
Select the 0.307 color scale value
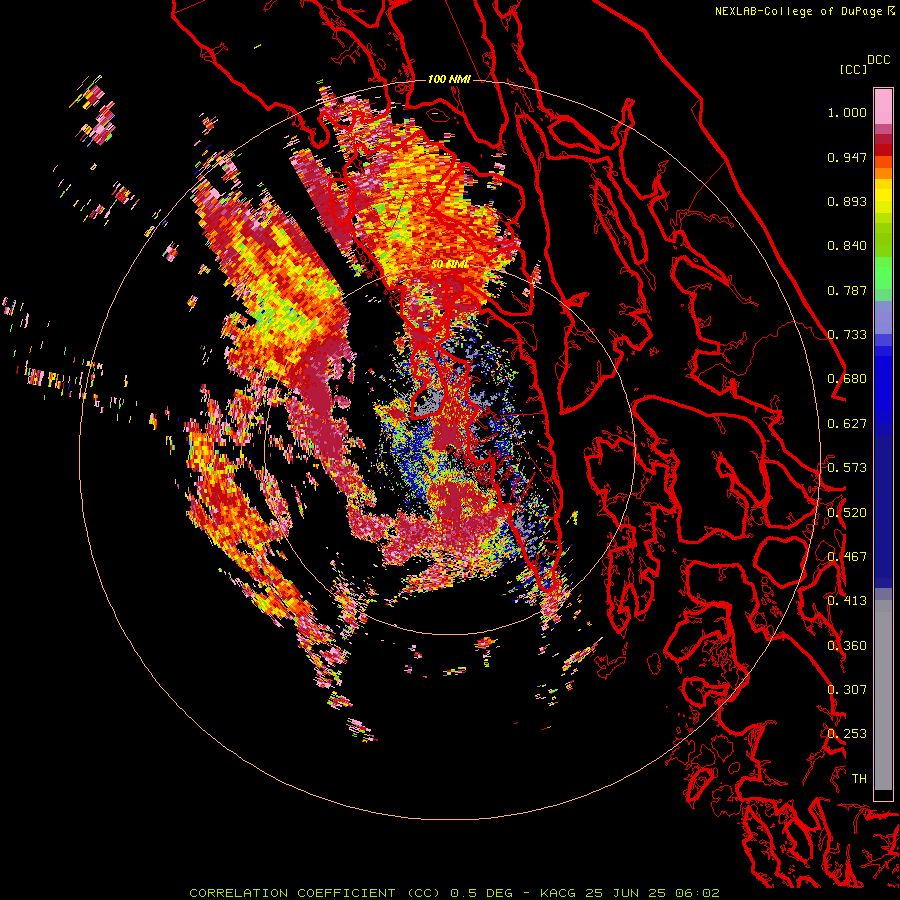tap(847, 690)
